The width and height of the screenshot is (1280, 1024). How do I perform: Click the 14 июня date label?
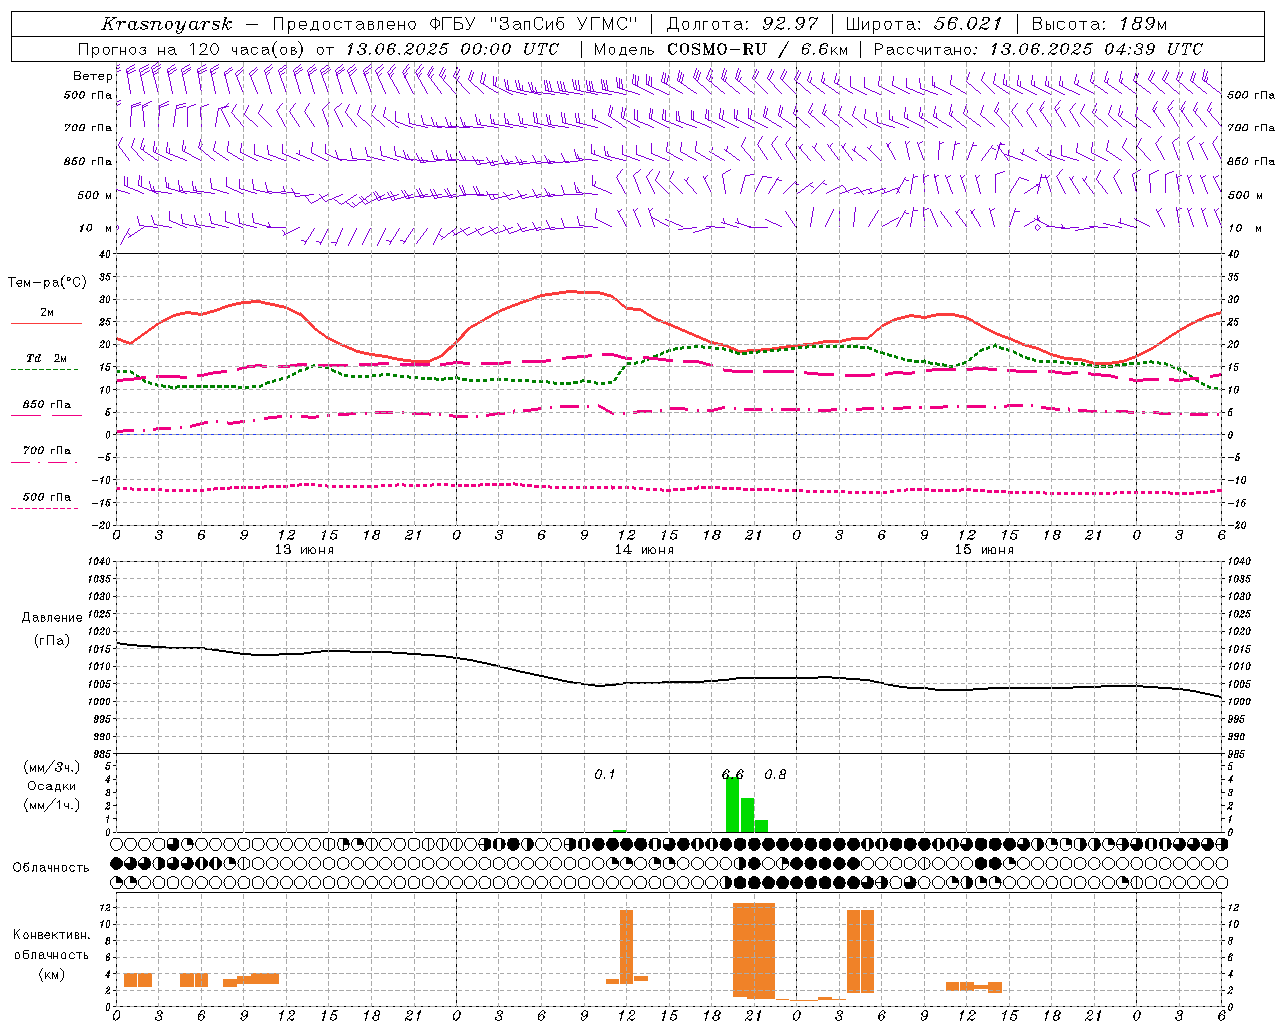[644, 550]
